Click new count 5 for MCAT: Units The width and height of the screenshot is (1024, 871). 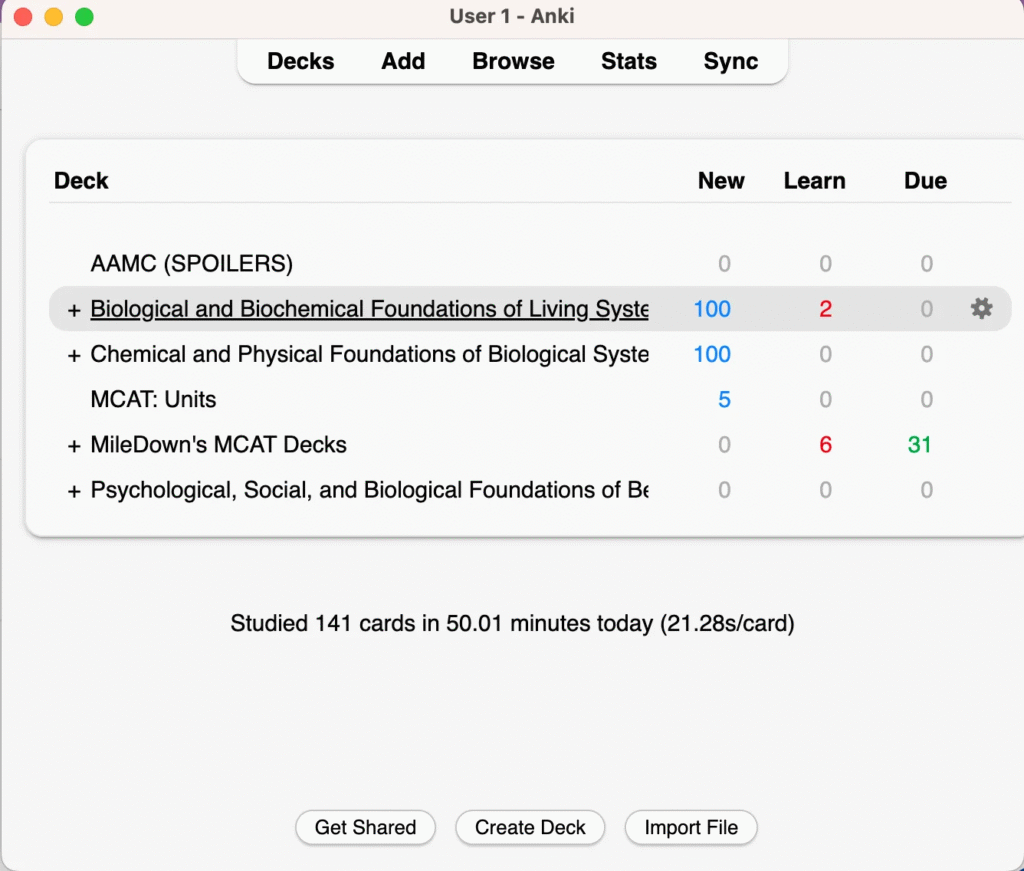(x=724, y=399)
